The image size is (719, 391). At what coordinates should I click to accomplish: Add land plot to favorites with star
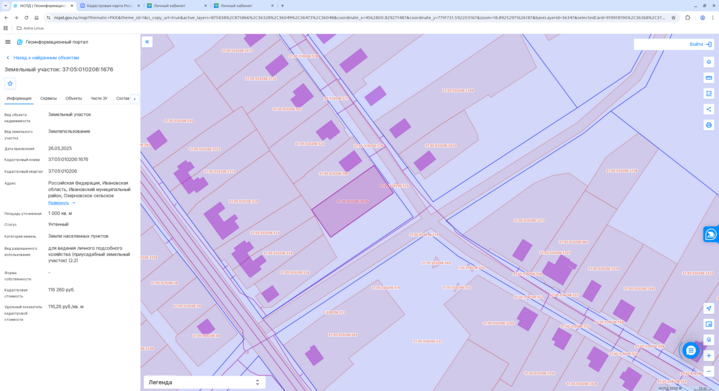pyautogui.click(x=10, y=83)
